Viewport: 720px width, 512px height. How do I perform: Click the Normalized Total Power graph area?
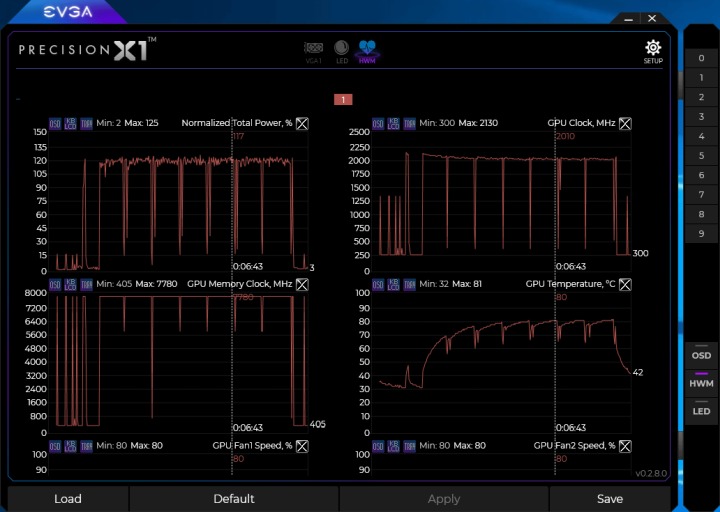tap(178, 201)
